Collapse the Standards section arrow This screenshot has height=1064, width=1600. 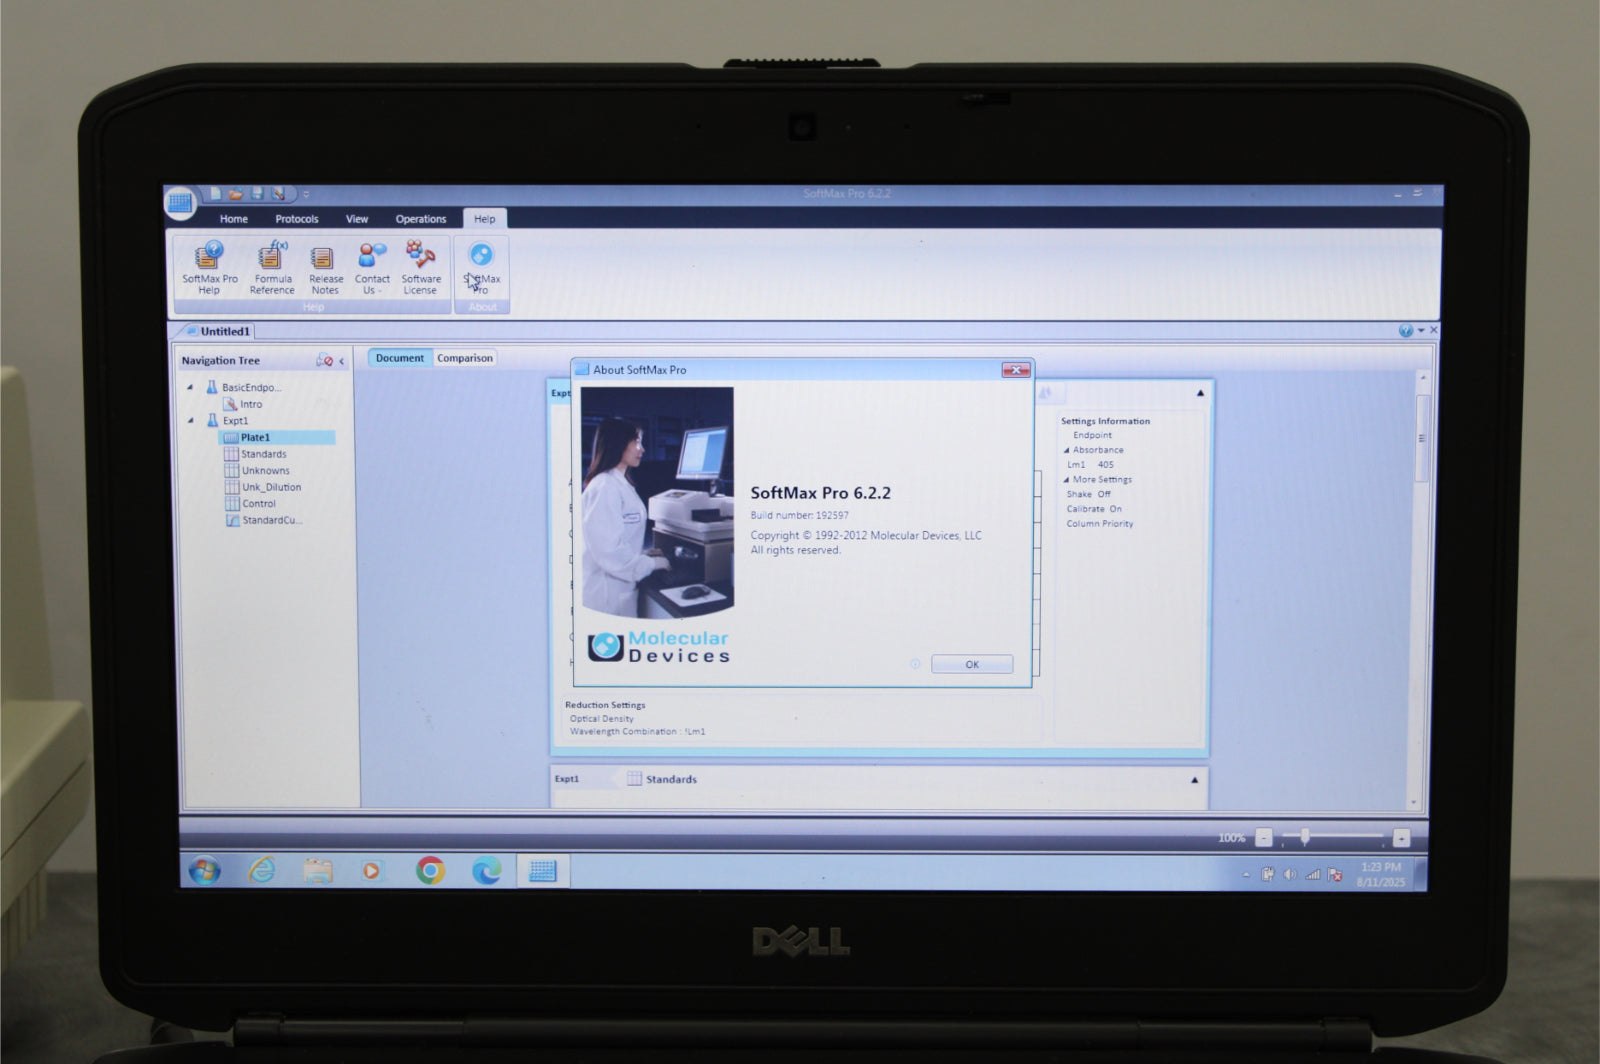click(x=1194, y=780)
